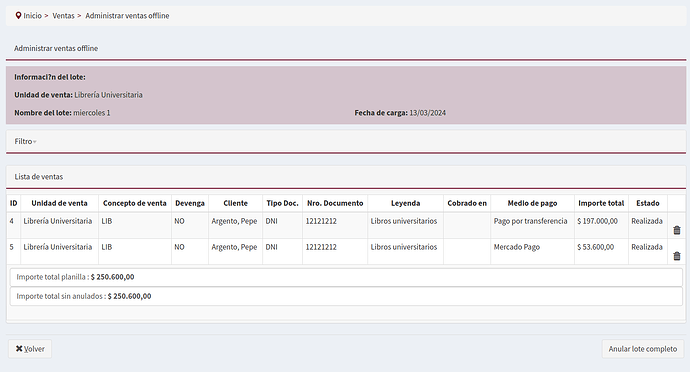Delete sale ID 5 with trash icon
The height and width of the screenshot is (372, 690).
pos(677,256)
